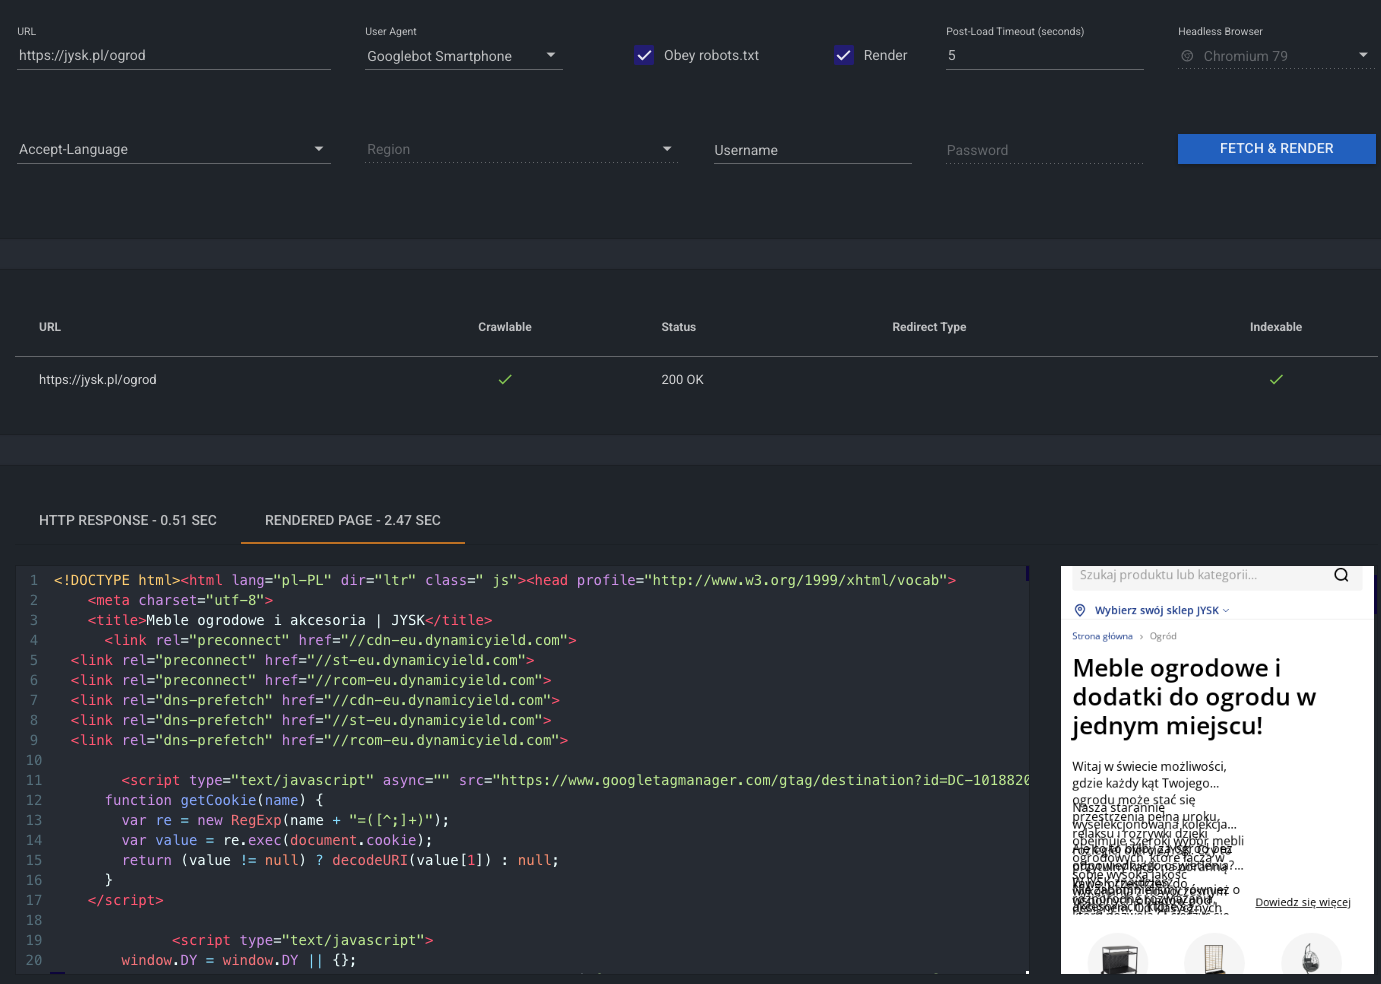The image size is (1381, 984).
Task: Uncheck the Obey robots.txt checkbox
Action: point(644,55)
